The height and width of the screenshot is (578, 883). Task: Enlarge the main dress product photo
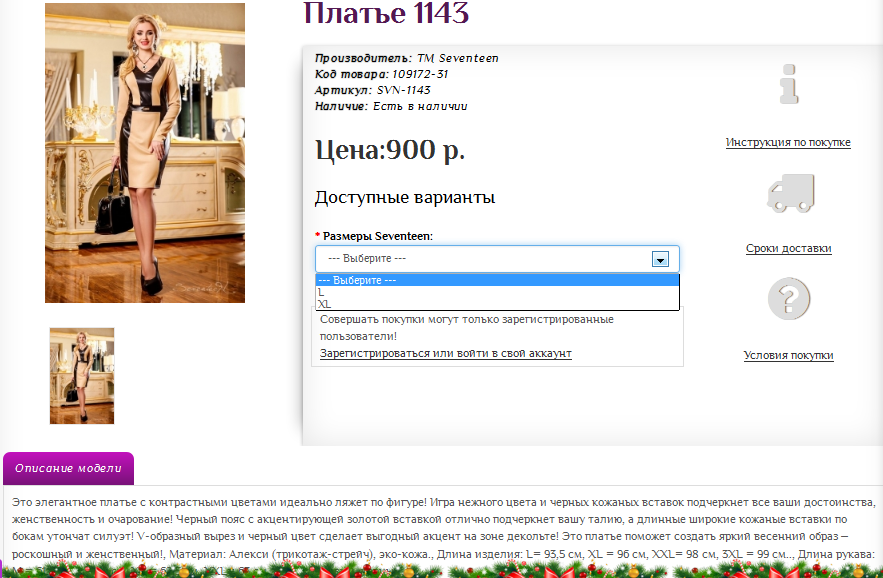[x=145, y=152]
